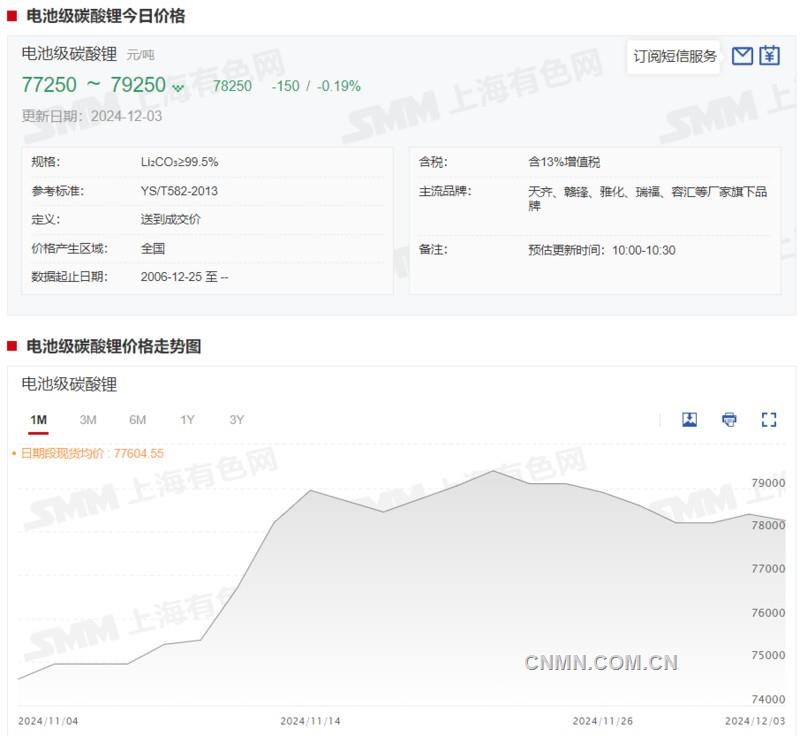The width and height of the screenshot is (800, 736).
Task: Select the 1M time range tab
Action: pos(39,420)
